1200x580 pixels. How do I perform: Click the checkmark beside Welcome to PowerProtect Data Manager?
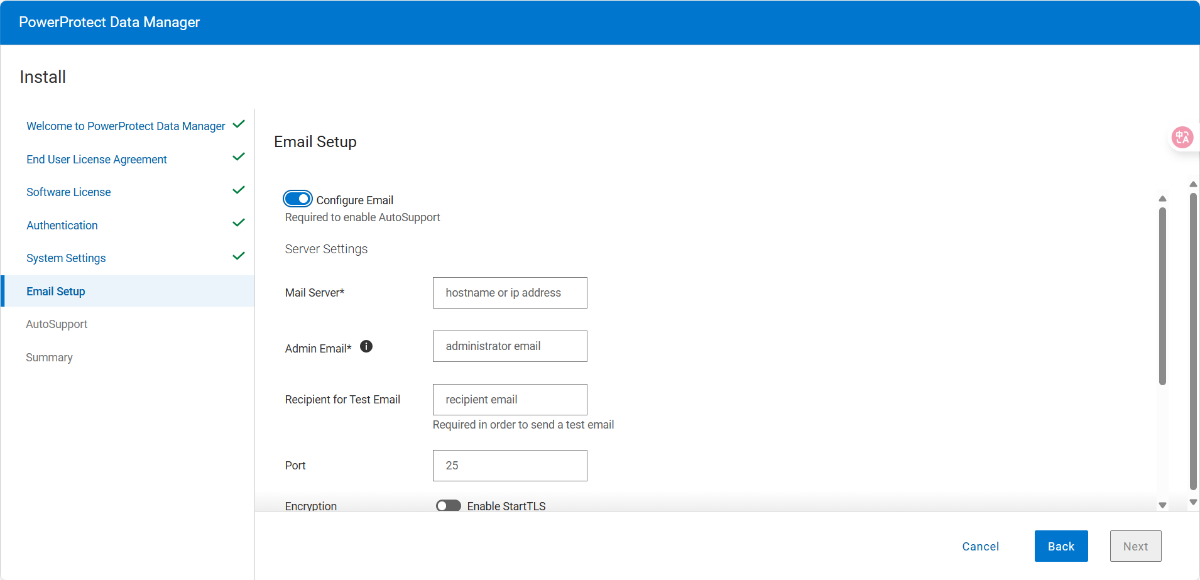click(x=238, y=125)
